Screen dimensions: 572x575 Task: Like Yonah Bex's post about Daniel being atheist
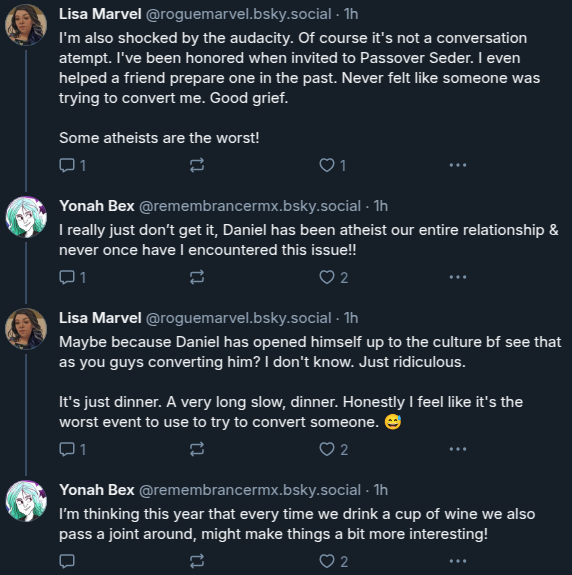pyautogui.click(x=333, y=277)
